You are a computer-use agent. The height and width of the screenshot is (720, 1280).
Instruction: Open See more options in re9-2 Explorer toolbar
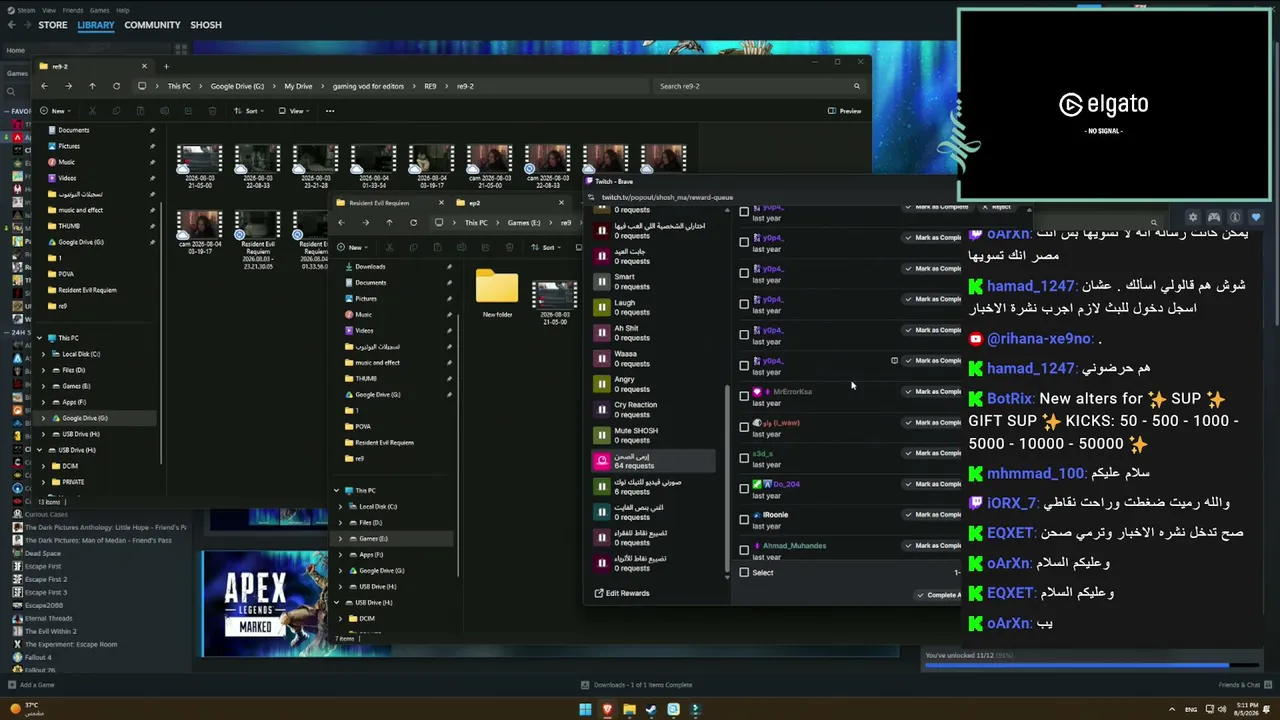pos(330,111)
